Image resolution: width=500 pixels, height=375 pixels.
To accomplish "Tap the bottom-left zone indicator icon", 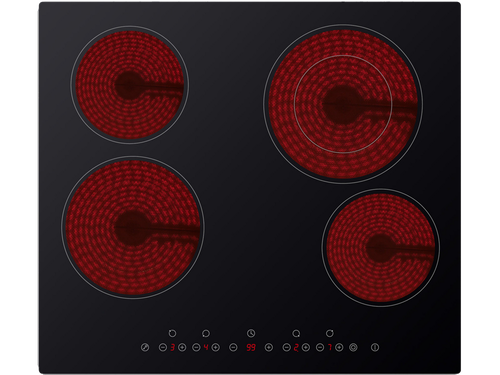I will [x=206, y=333].
